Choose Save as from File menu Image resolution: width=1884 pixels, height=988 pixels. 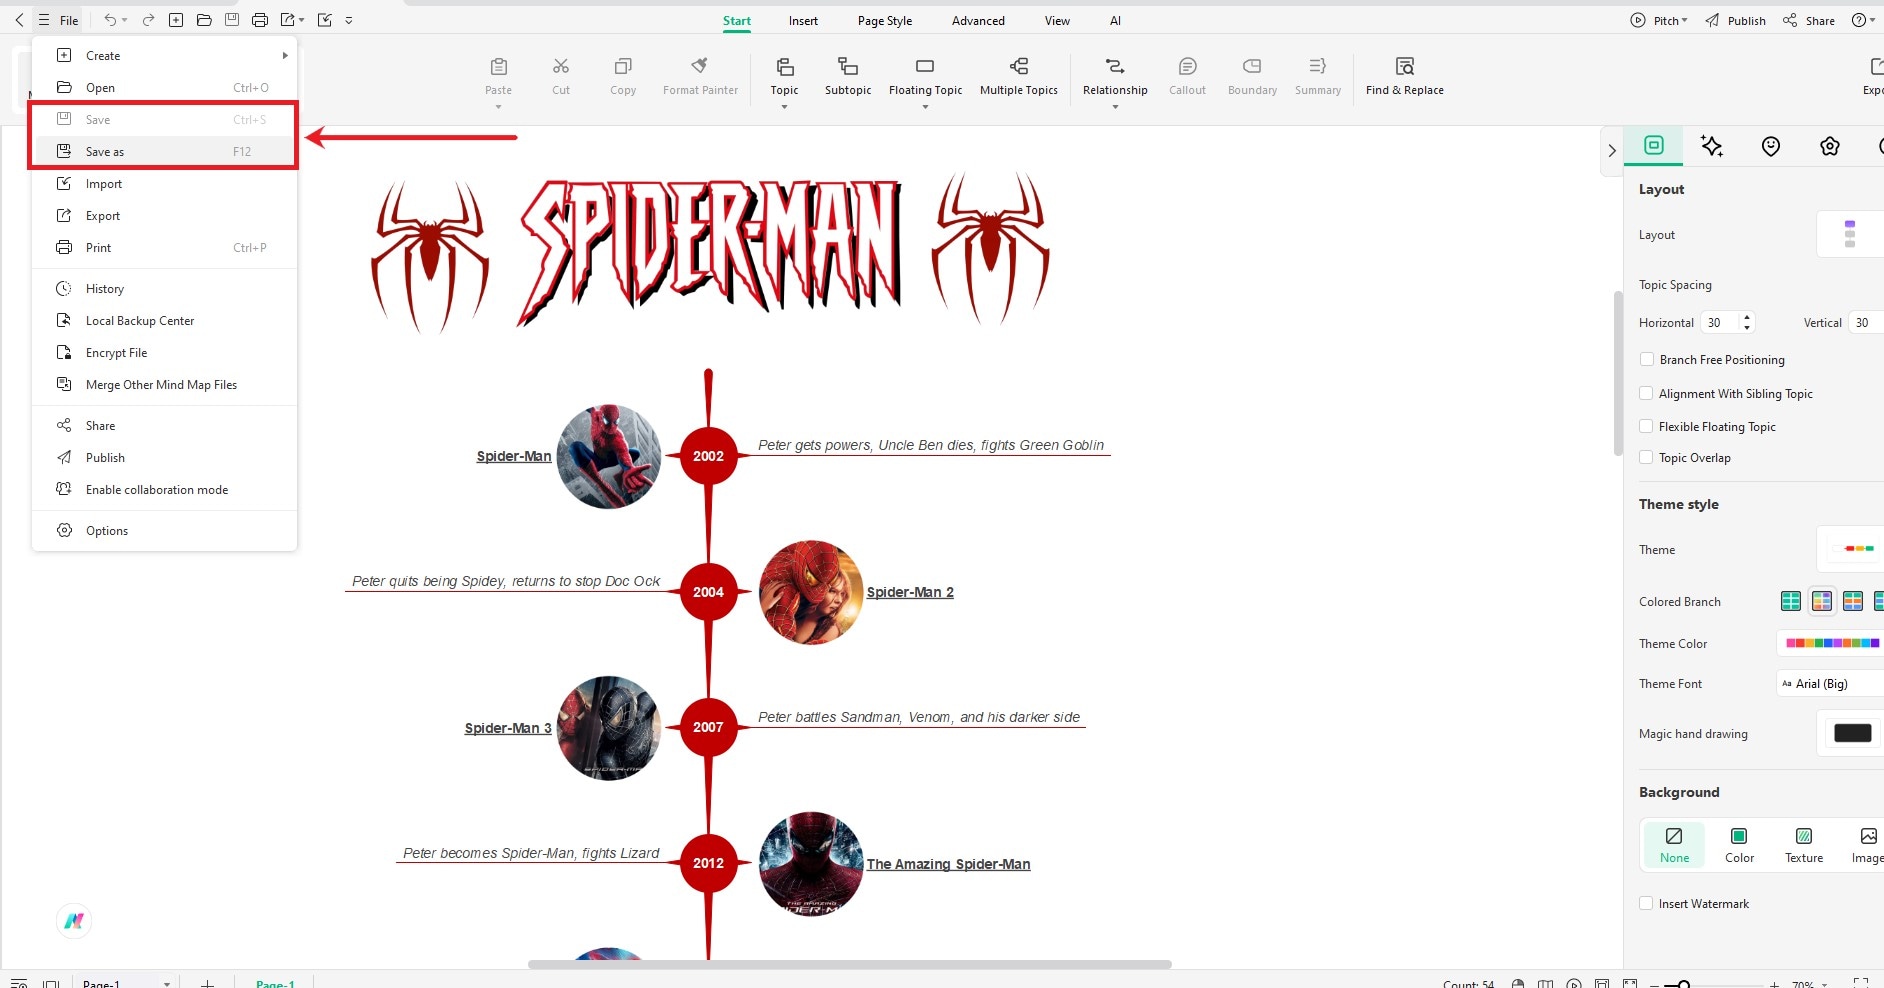(165, 152)
